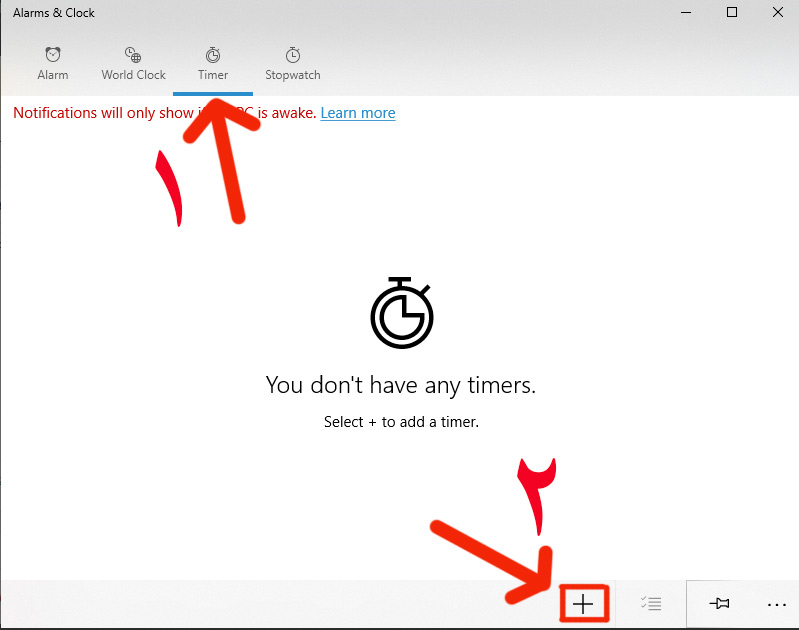Pin Timers to Start using the pin icon
799x630 pixels.
coord(719,604)
